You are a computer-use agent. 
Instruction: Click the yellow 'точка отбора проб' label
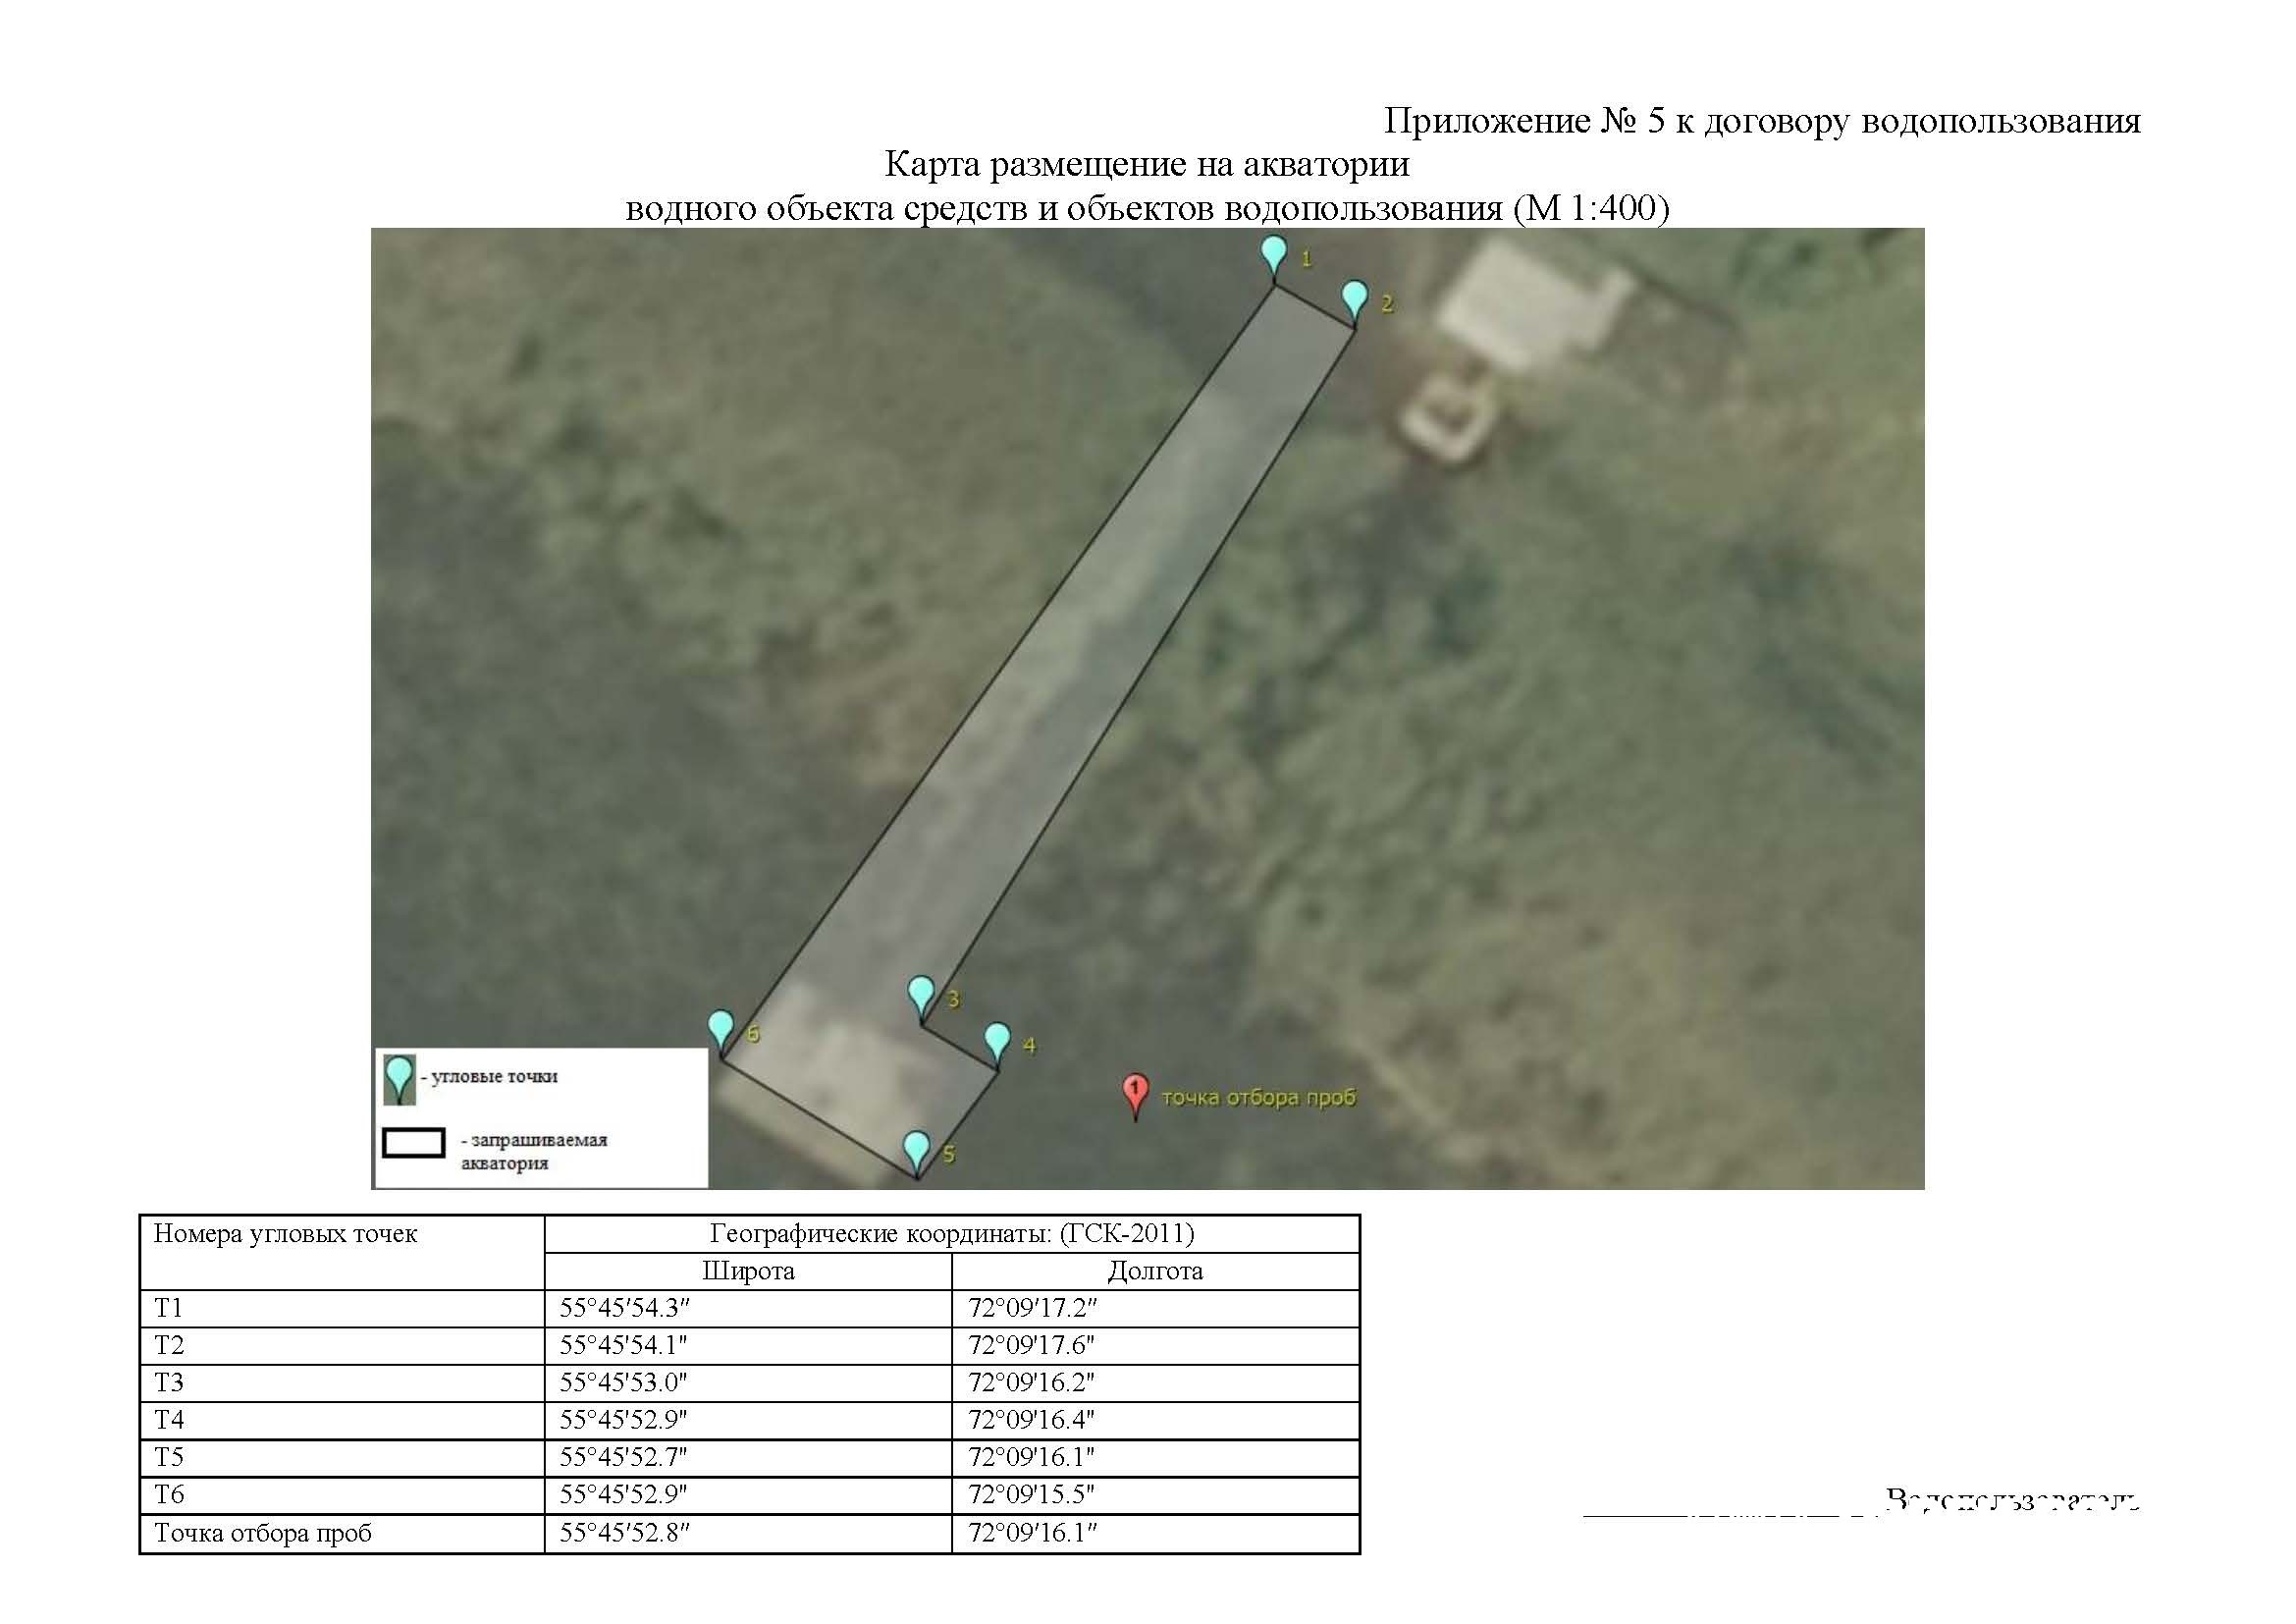pos(1258,1098)
